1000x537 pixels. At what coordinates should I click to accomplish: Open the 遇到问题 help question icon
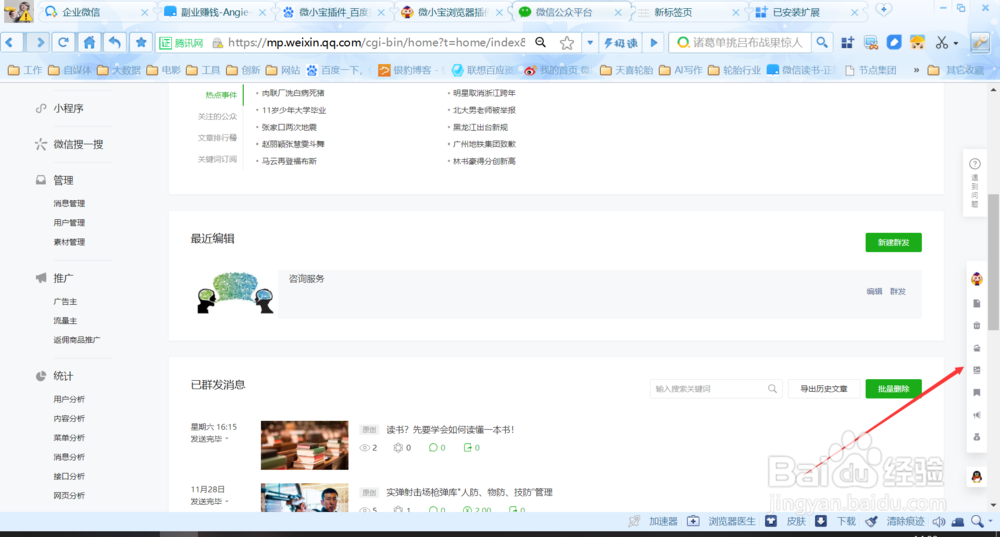(x=975, y=164)
